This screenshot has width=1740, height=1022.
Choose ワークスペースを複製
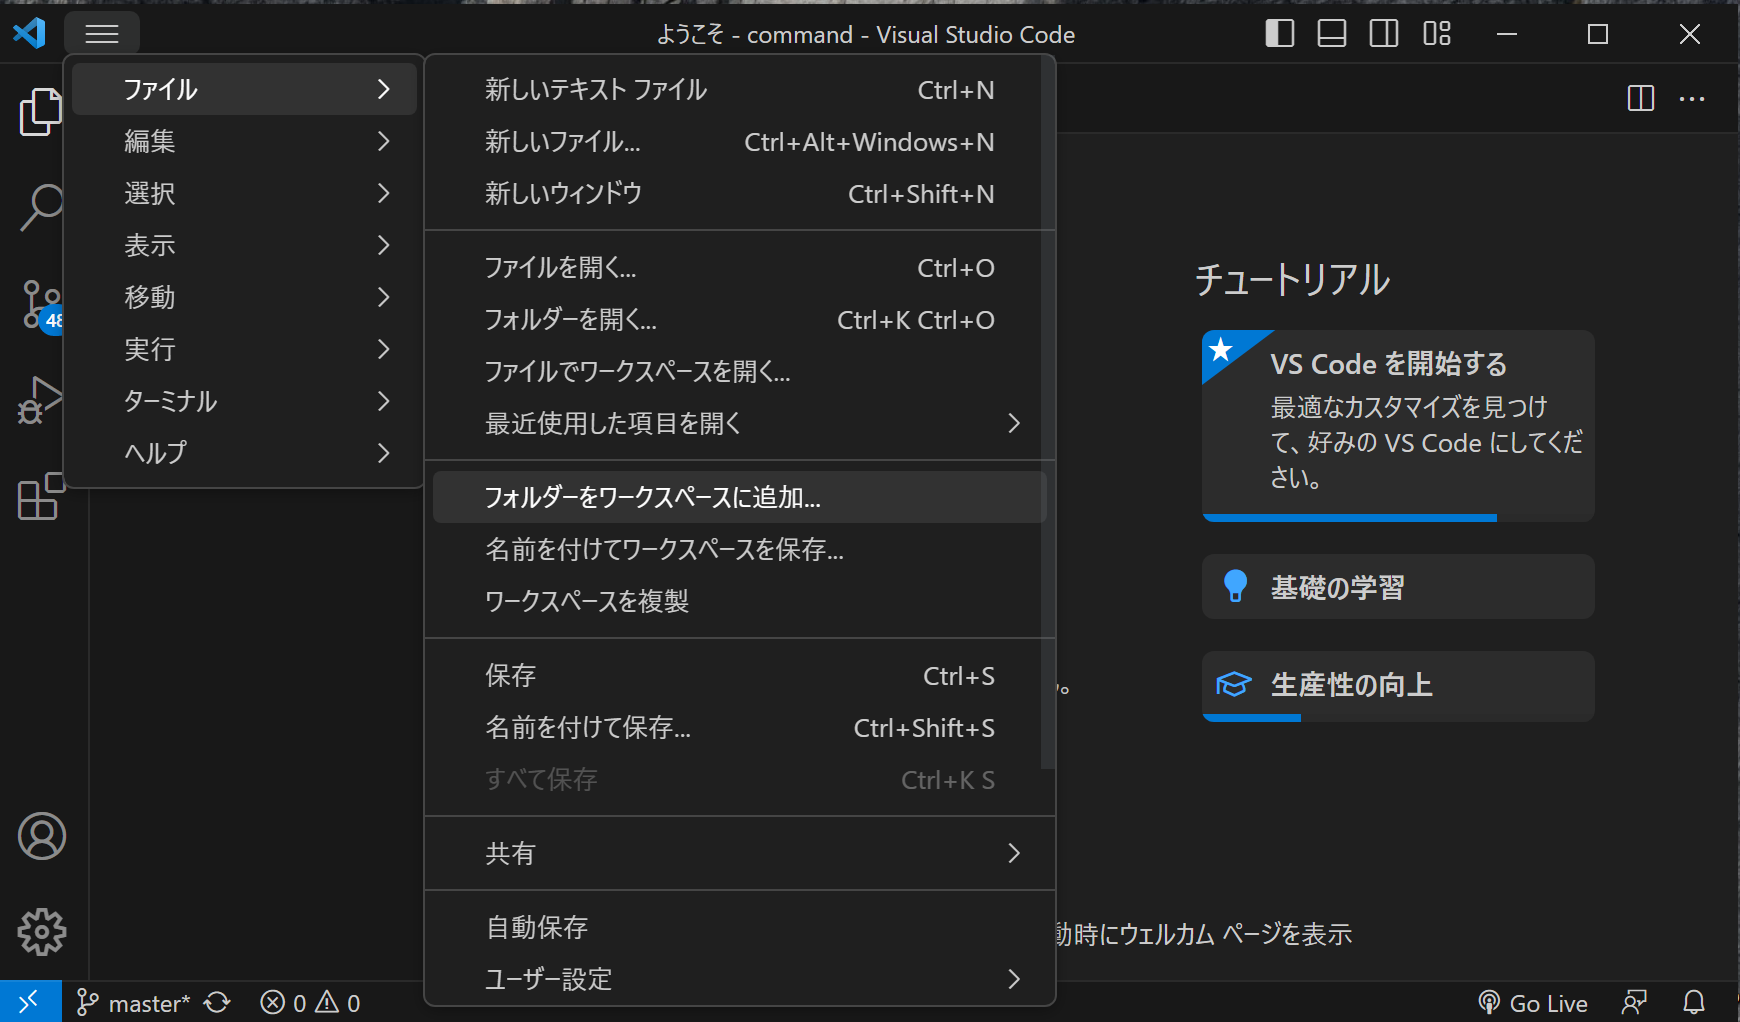(x=739, y=602)
